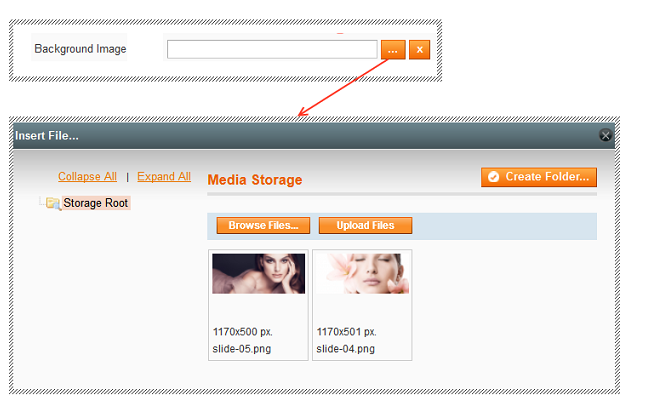The height and width of the screenshot is (401, 658).
Task: Click the slide-04.png file name
Action: pos(345,349)
